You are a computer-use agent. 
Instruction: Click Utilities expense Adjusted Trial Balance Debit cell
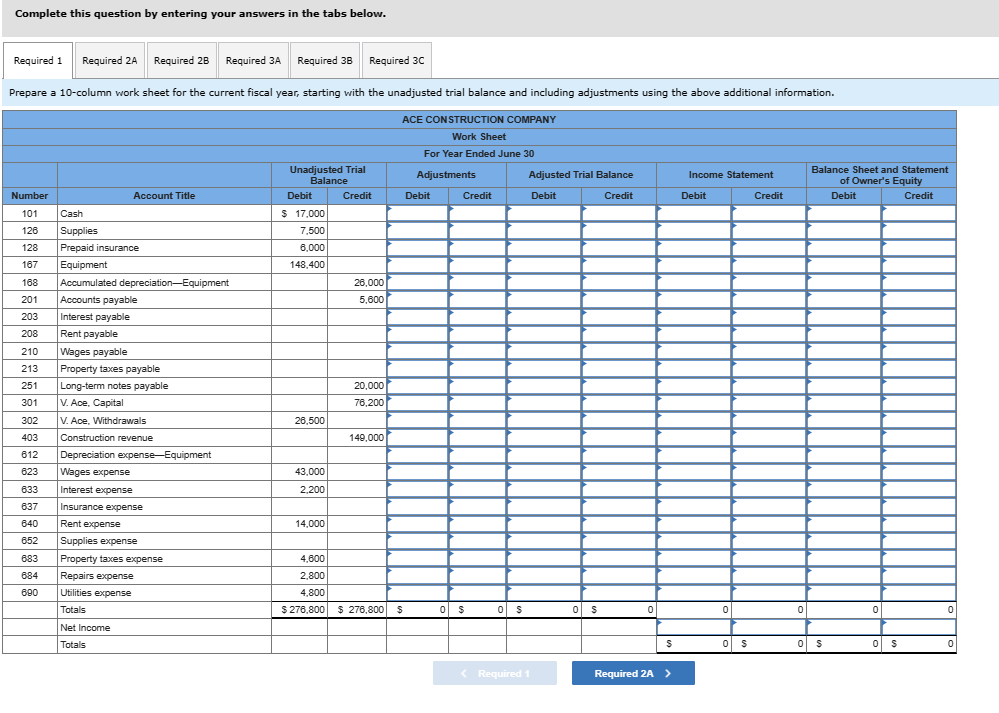pos(544,593)
